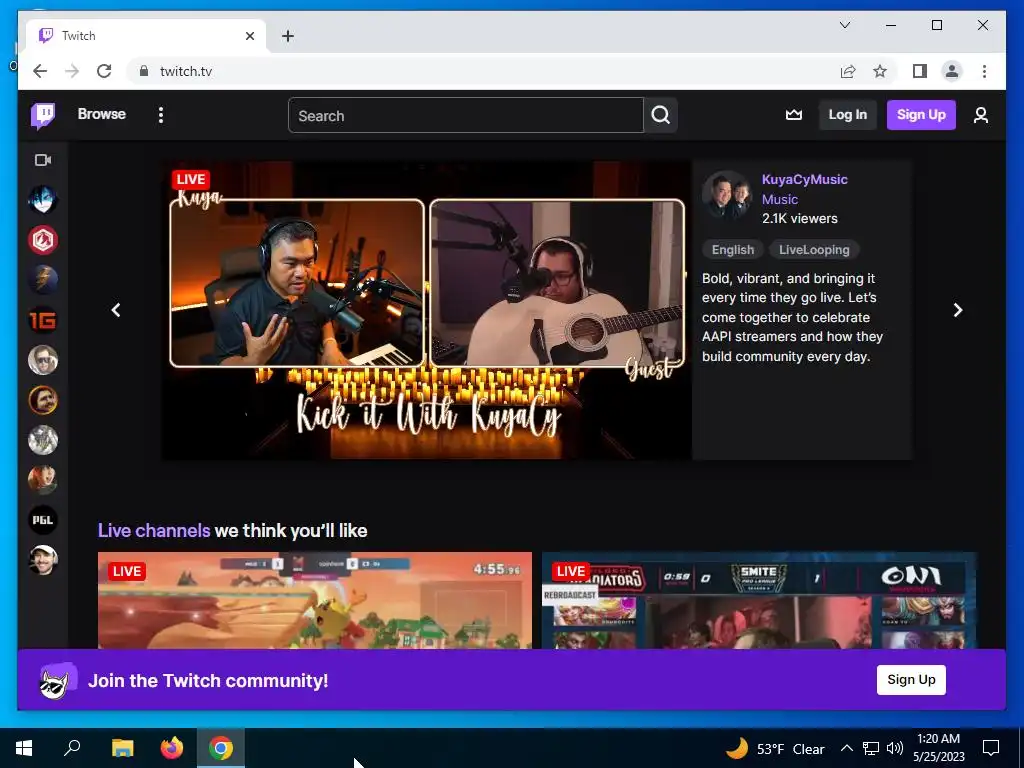Open the sunglasses man avatar channel

[43, 360]
